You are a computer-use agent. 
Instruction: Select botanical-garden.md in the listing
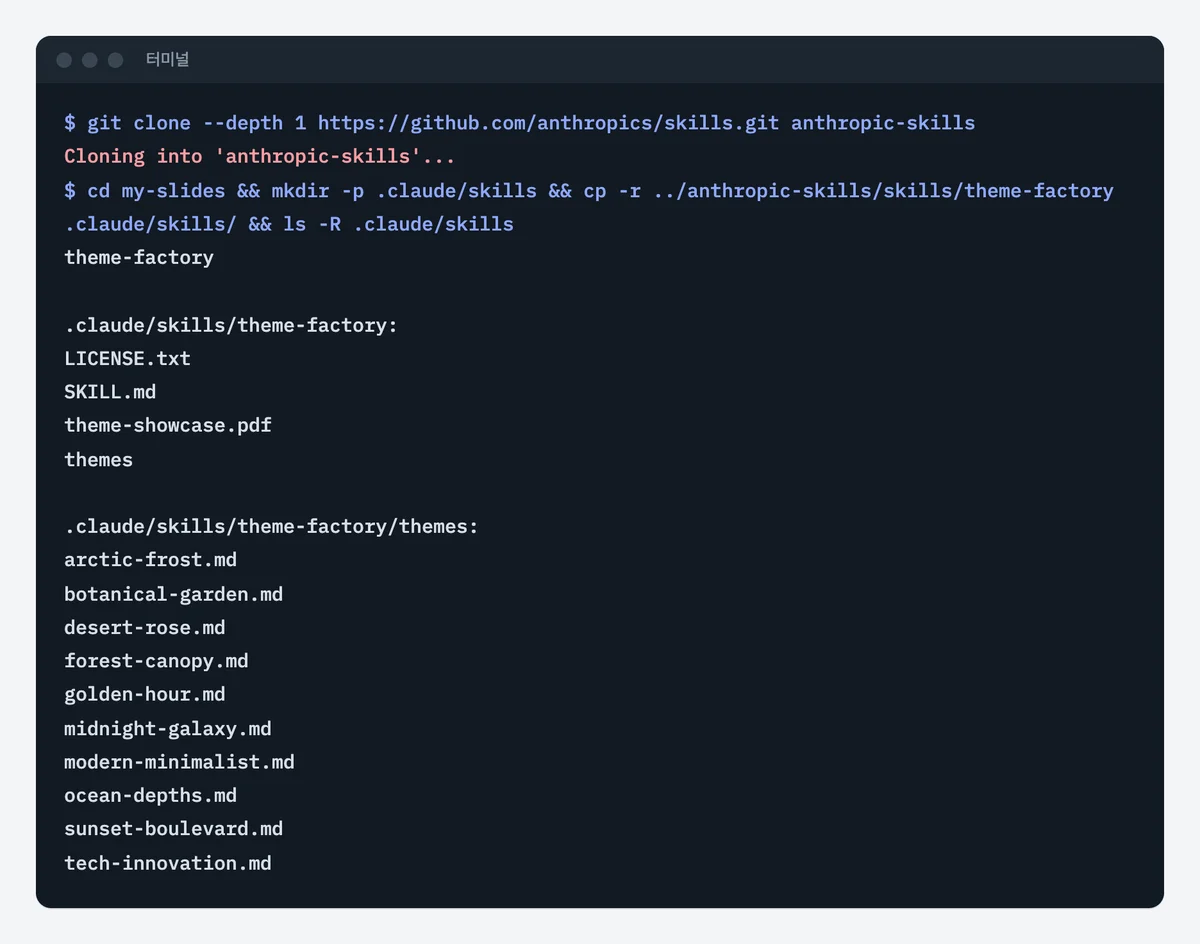pos(173,594)
